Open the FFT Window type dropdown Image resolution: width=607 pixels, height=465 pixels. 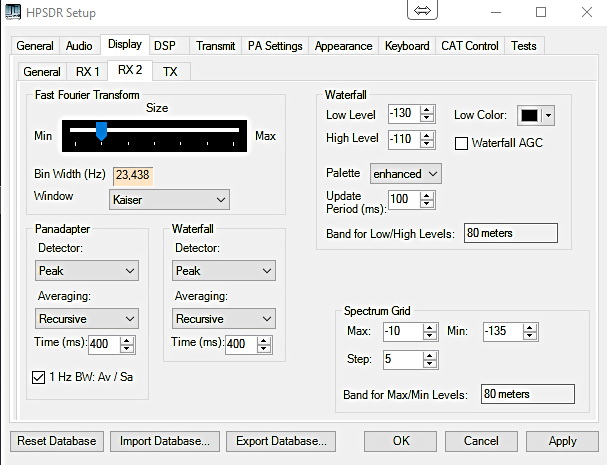tap(169, 200)
